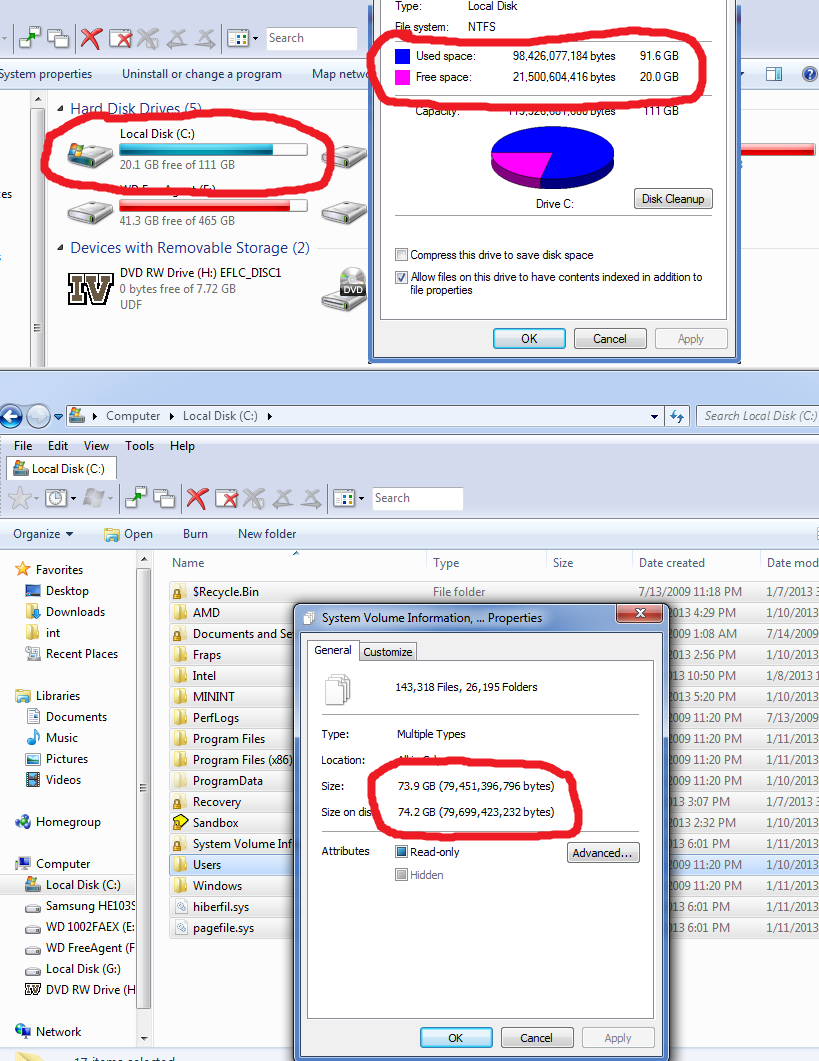This screenshot has height=1061, width=819.
Task: Click the clone-window icon in Local Disk (C:) toolbar
Action: coord(164,499)
